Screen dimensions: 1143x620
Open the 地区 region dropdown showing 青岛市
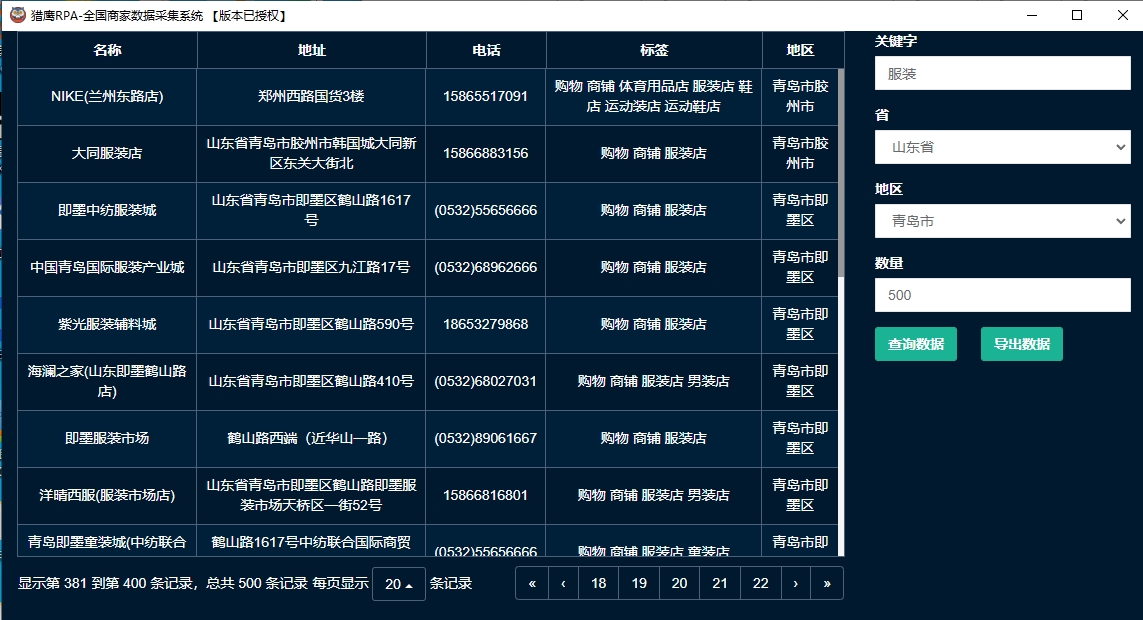coord(1002,221)
